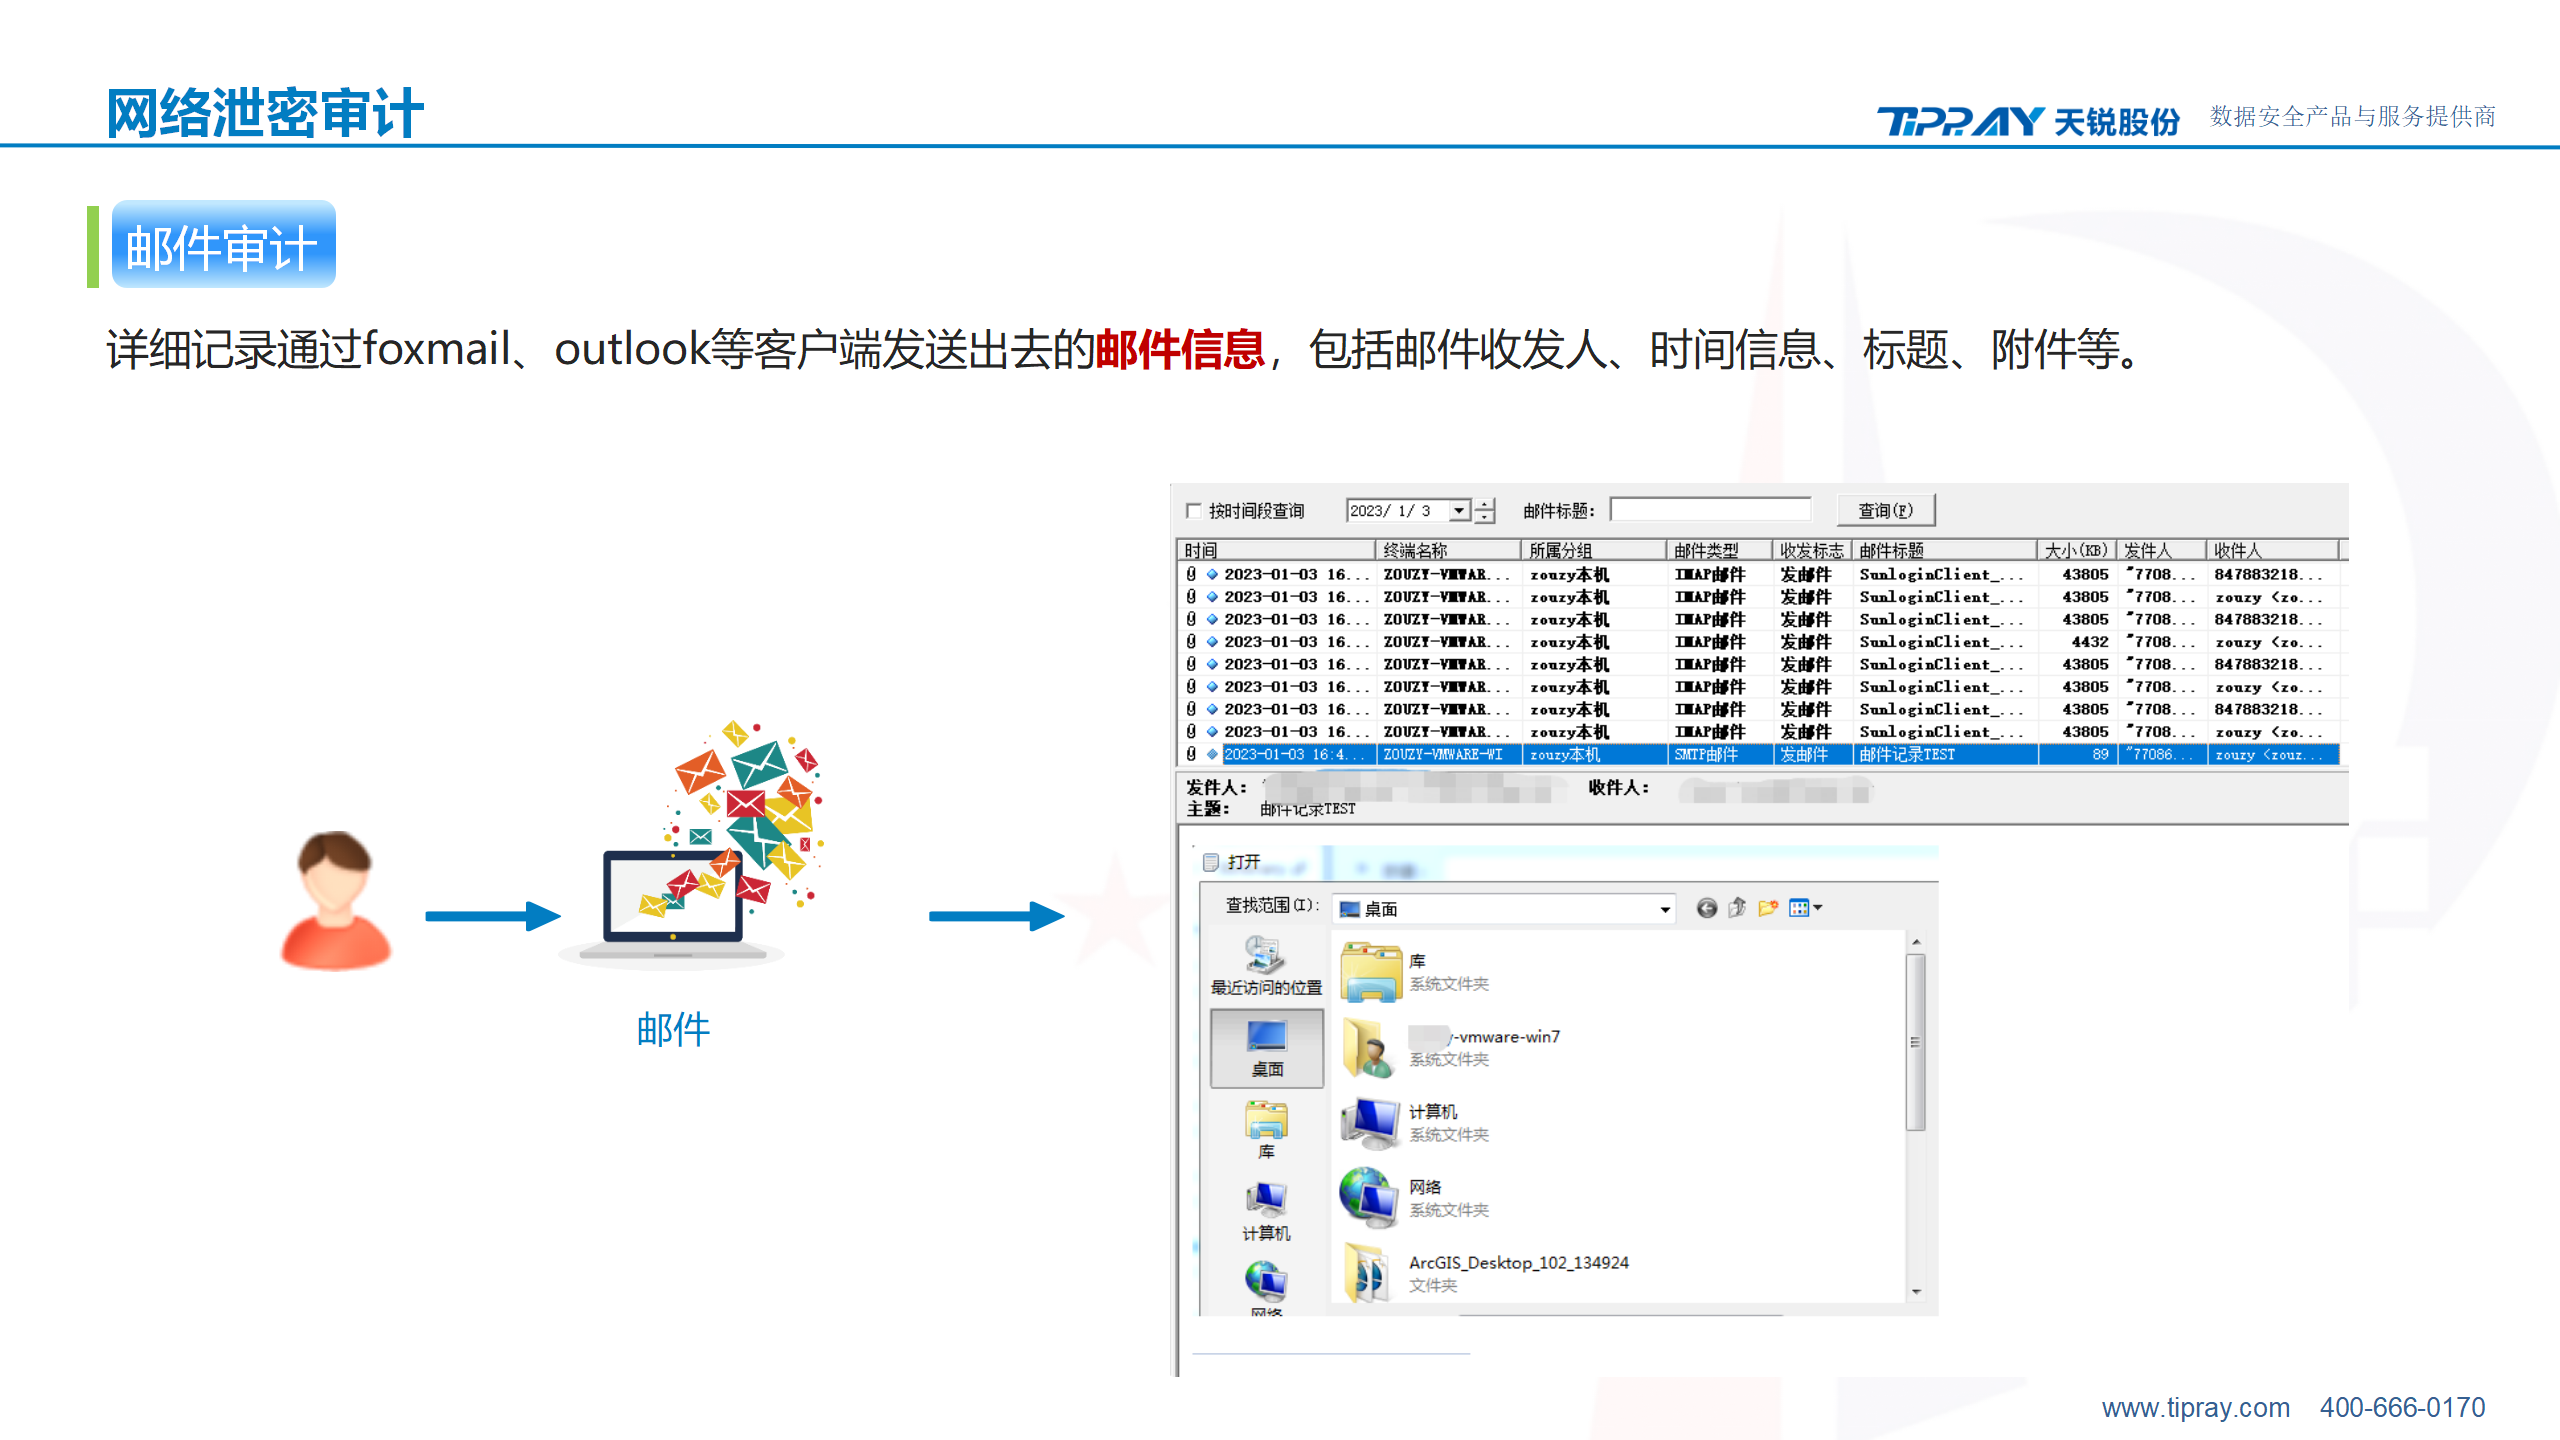This screenshot has width=2560, height=1440.
Task: Select the highlighted 桌面 in places bar
Action: (x=1266, y=1048)
